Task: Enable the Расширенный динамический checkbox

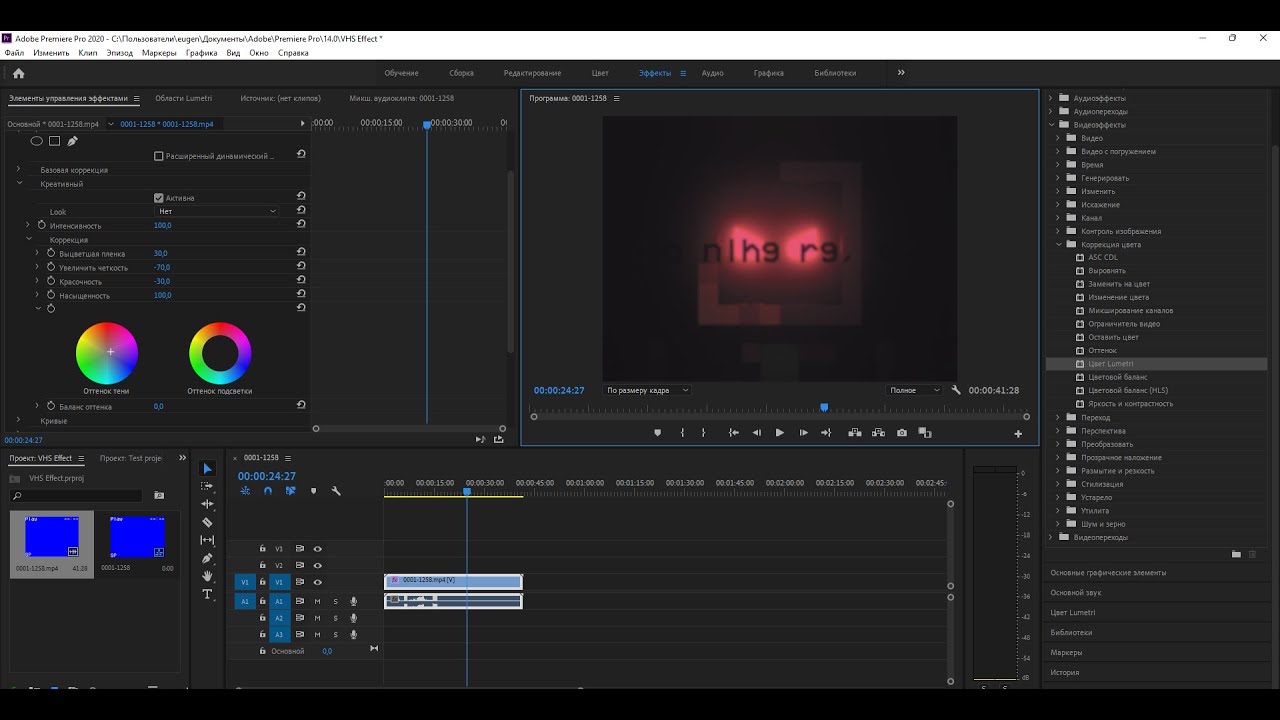Action: [x=159, y=156]
